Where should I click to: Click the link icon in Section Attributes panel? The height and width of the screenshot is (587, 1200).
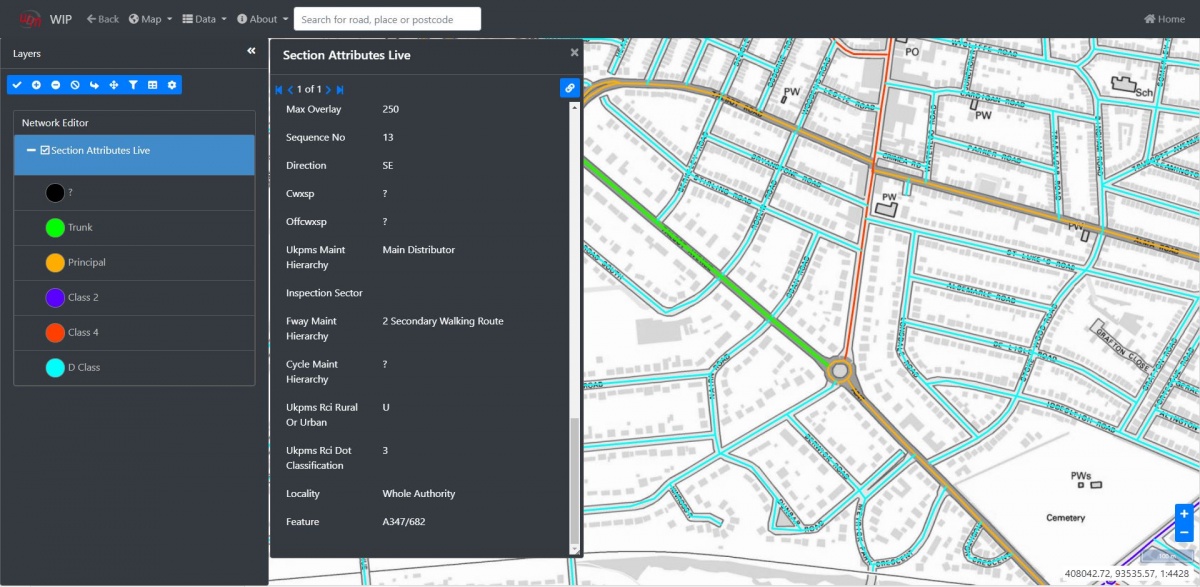[x=569, y=88]
